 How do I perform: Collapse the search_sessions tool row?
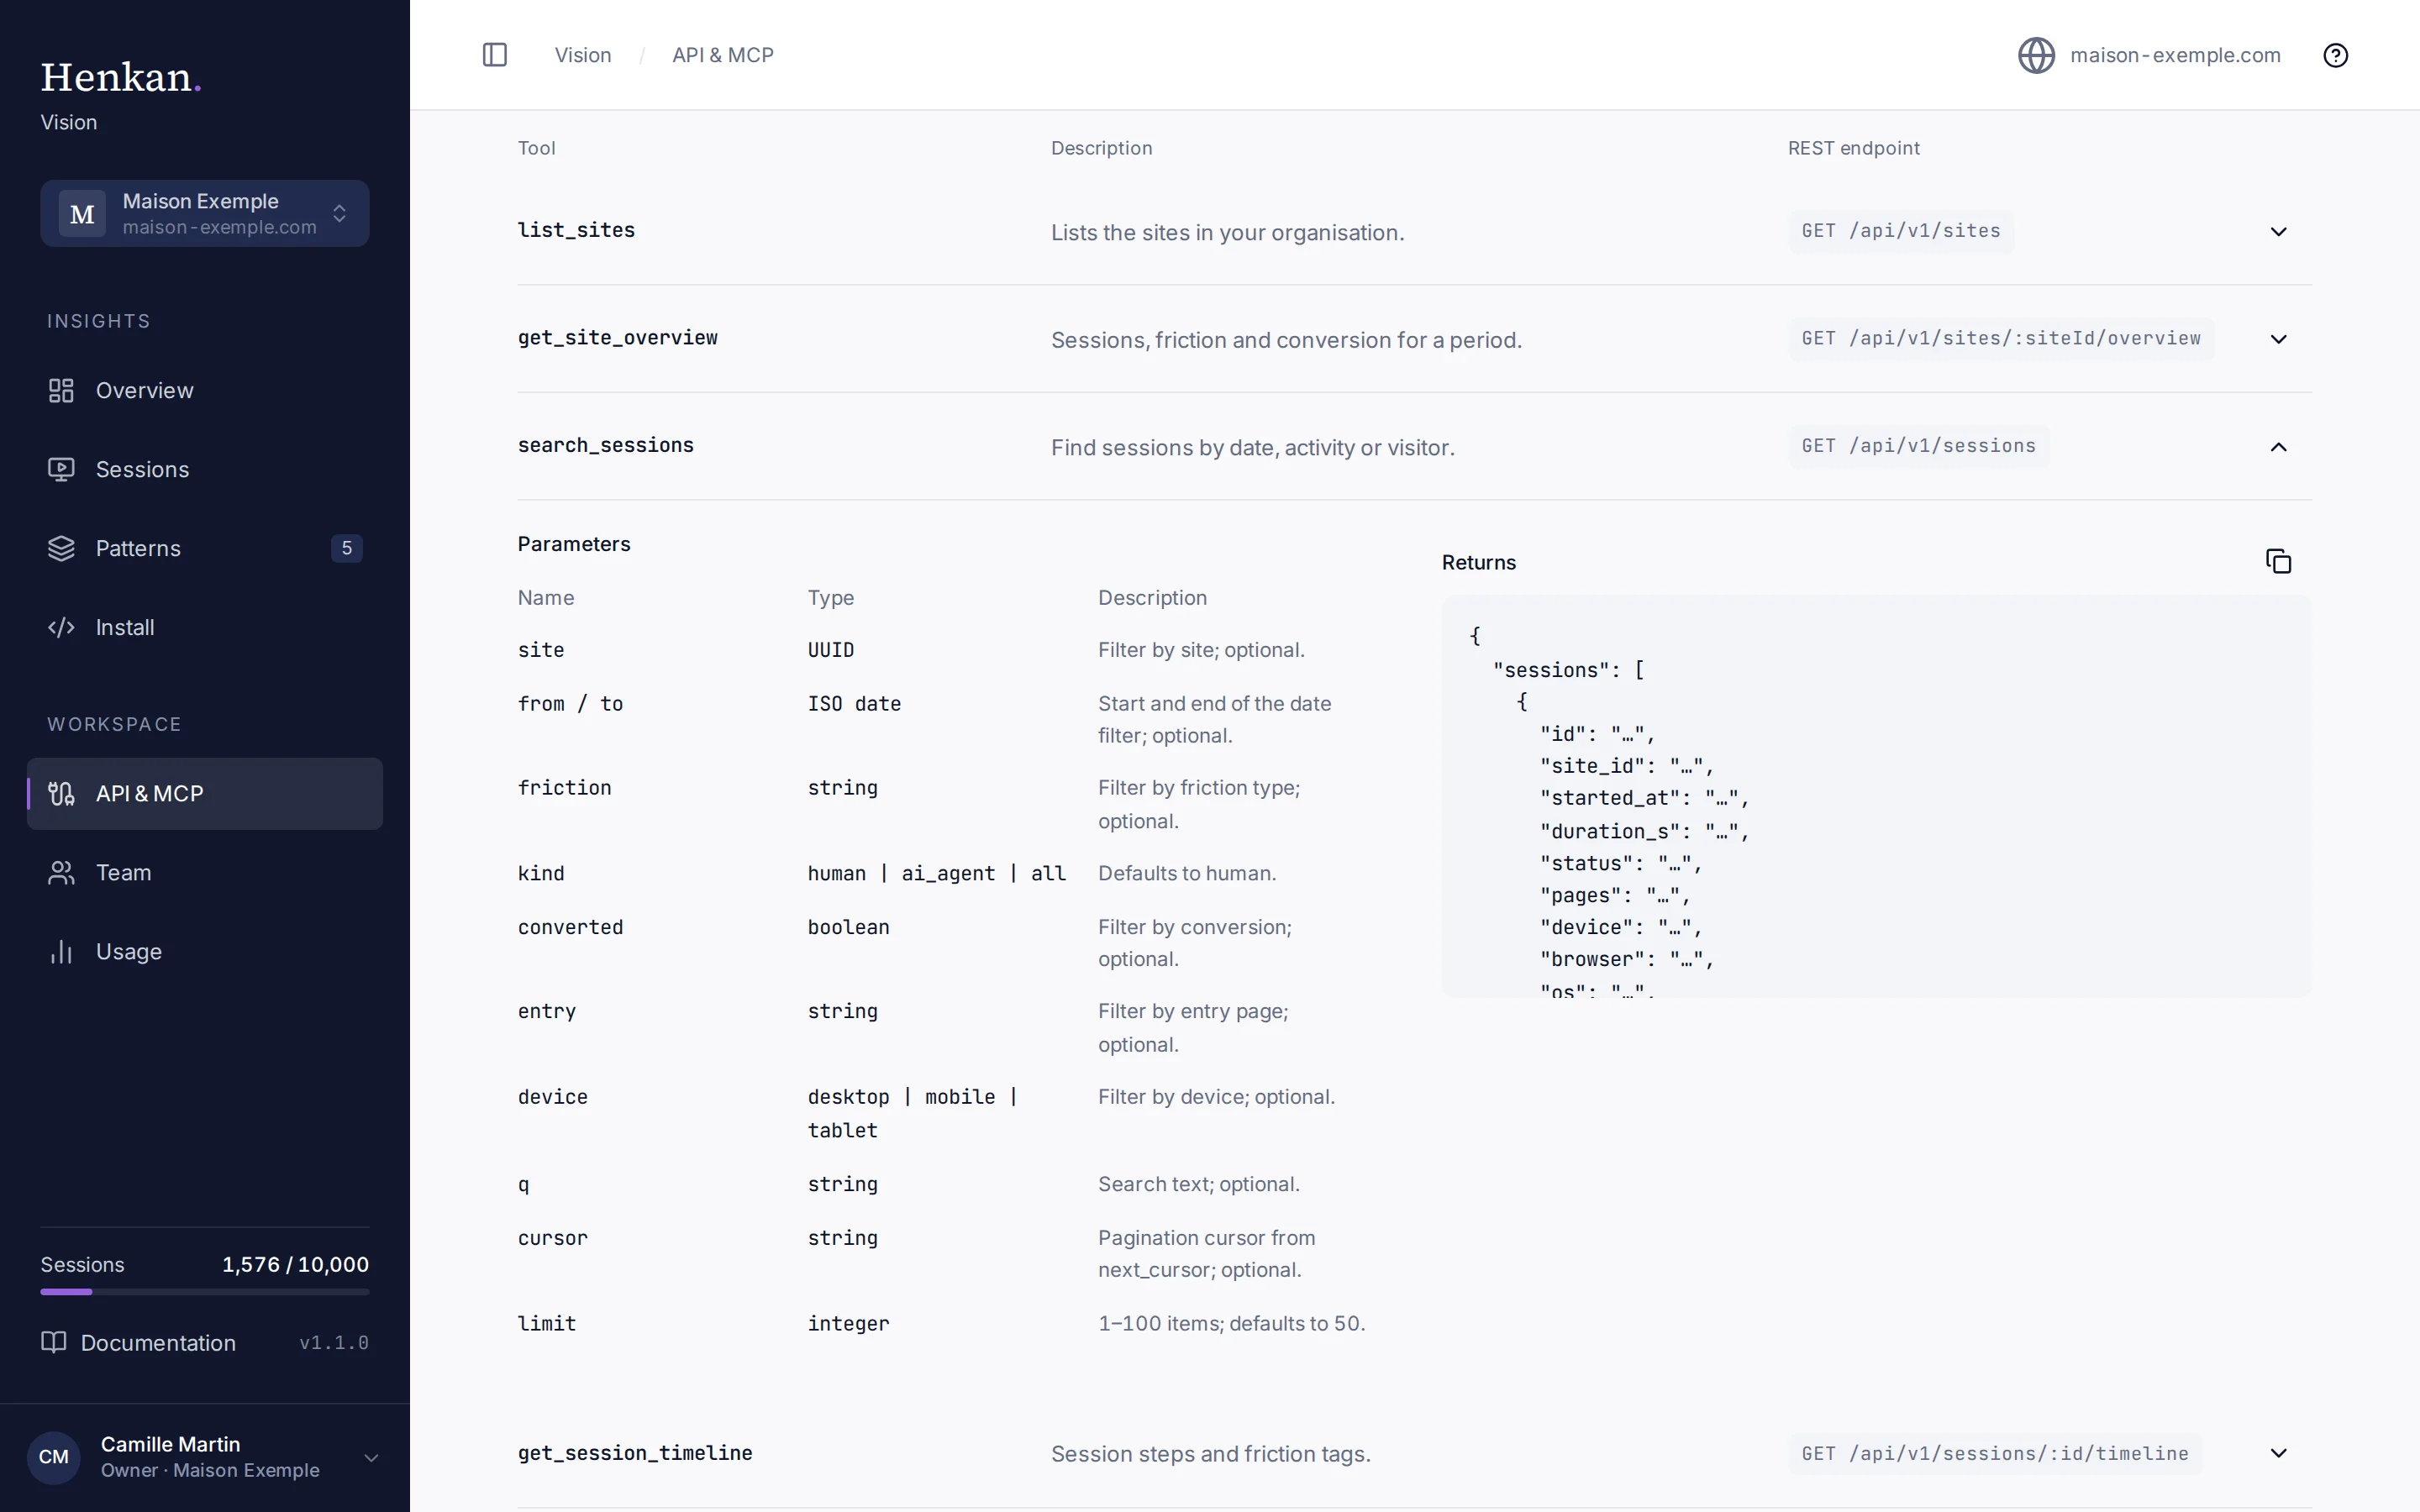[2278, 447]
